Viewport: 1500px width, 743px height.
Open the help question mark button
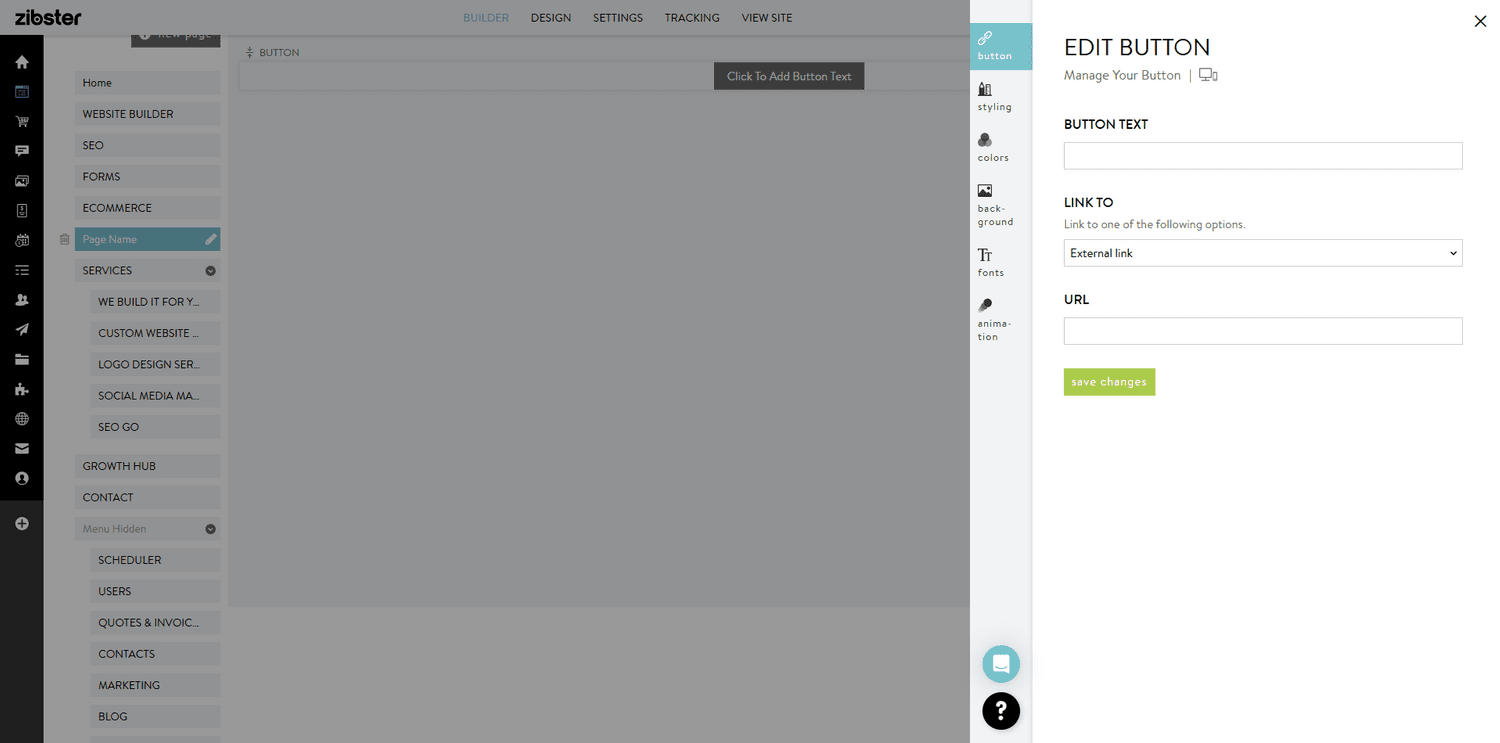tap(1001, 711)
